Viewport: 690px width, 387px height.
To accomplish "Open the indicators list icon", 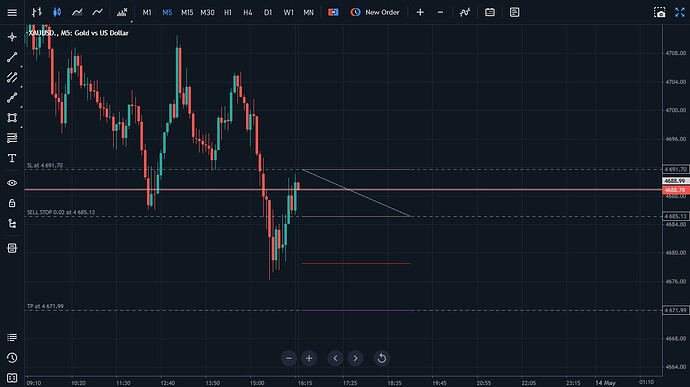I will [122, 12].
